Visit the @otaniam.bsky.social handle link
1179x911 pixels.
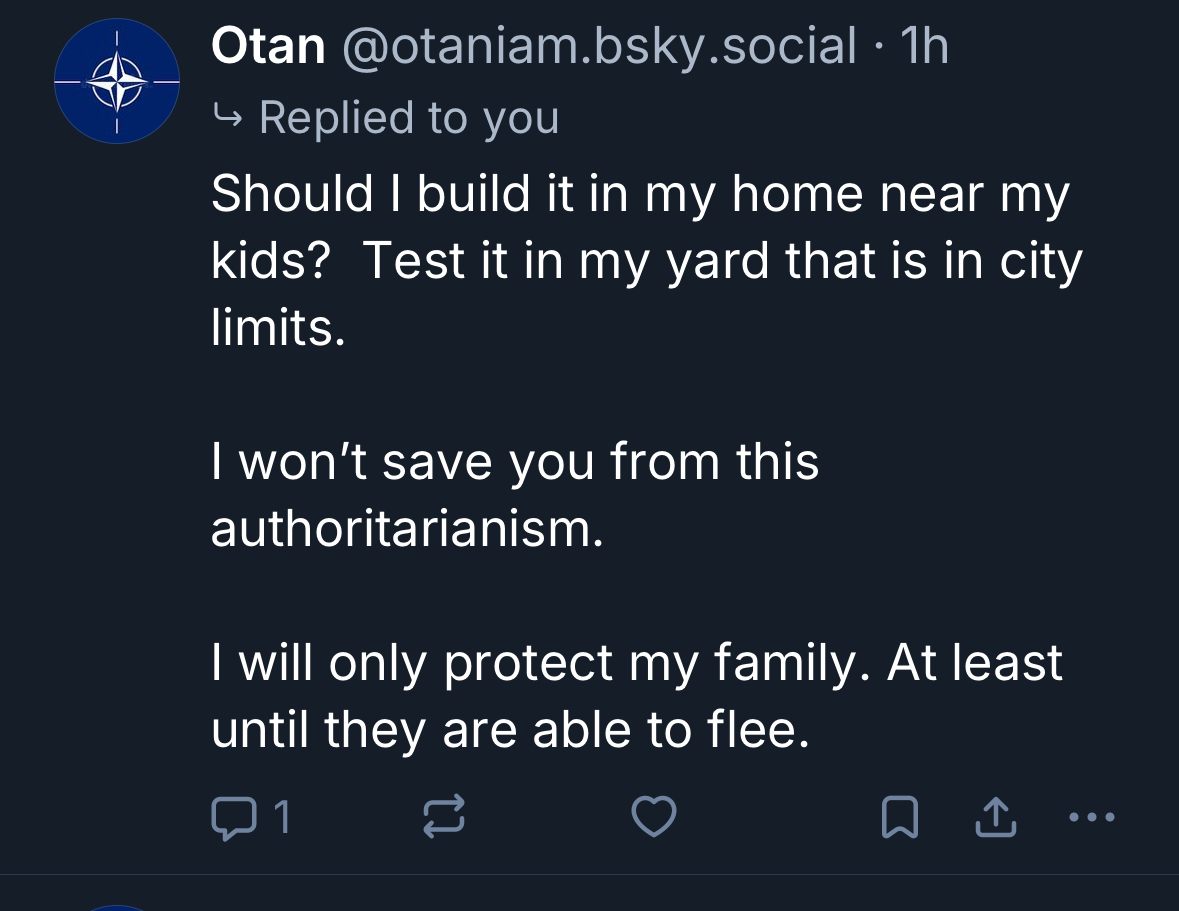(x=599, y=47)
